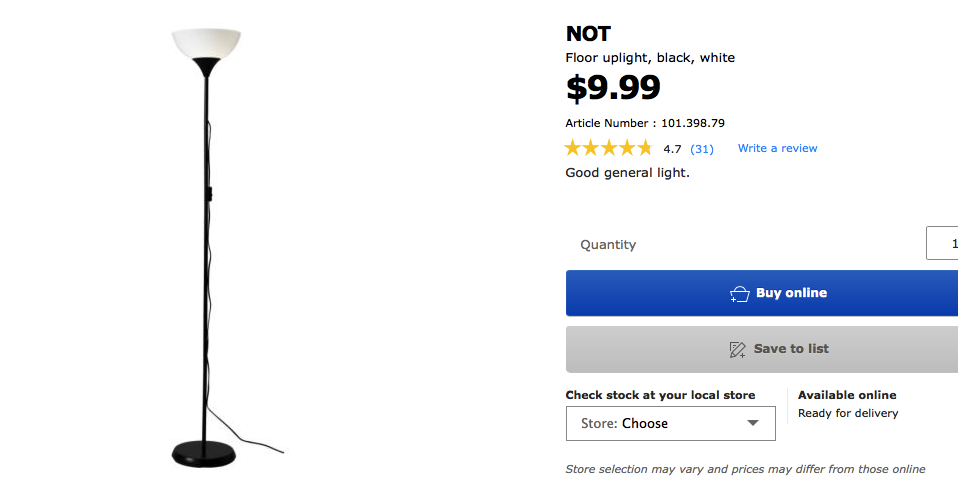Open the "Store: Choose" combo box
This screenshot has width=958, height=490.
pyautogui.click(x=670, y=423)
